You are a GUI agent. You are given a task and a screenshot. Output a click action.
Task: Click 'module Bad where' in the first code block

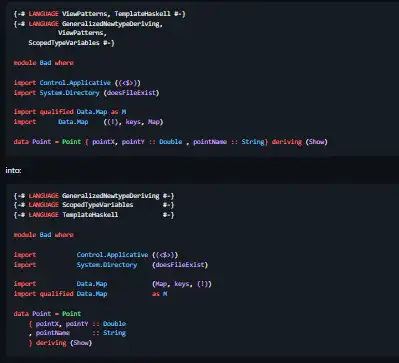44,63
